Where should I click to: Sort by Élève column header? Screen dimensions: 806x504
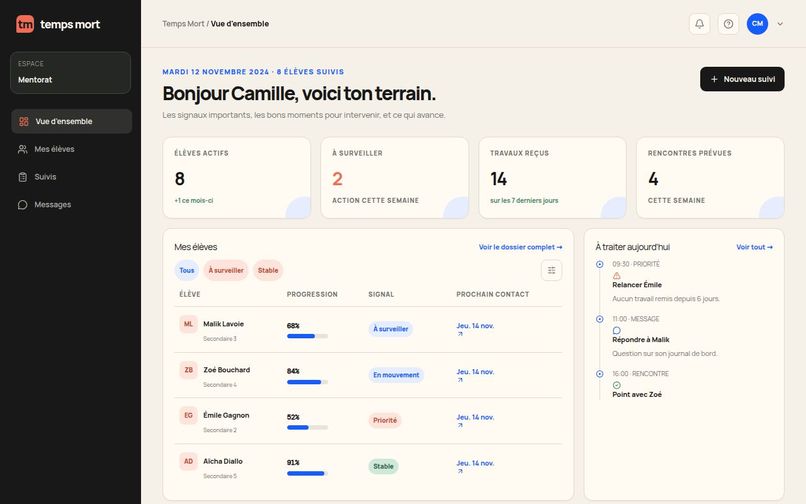point(190,294)
